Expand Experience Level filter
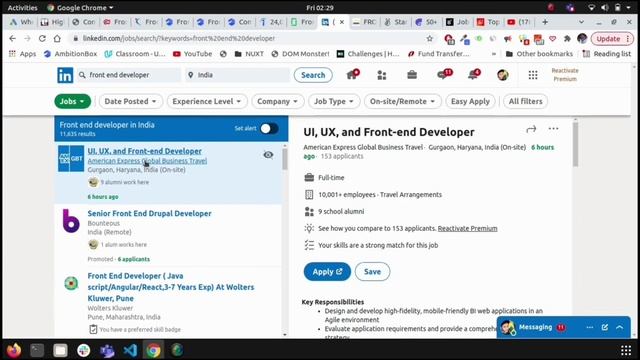This screenshot has width=640, height=360. (207, 101)
